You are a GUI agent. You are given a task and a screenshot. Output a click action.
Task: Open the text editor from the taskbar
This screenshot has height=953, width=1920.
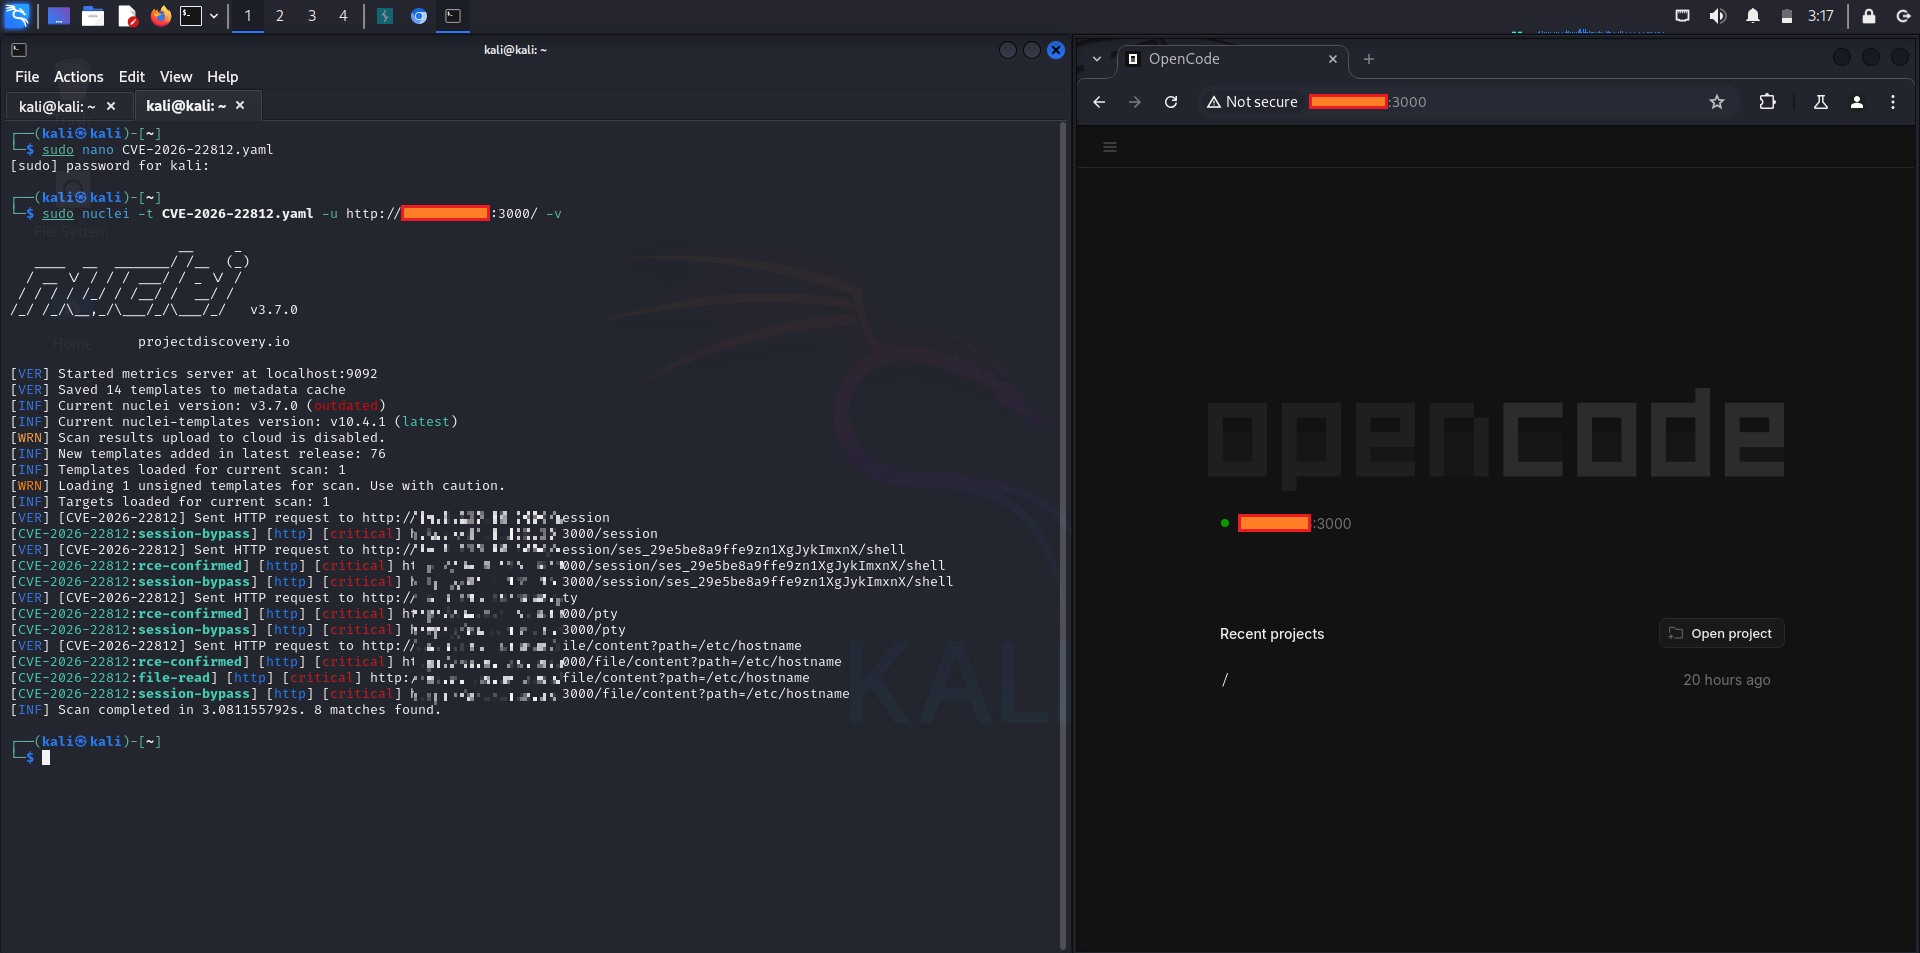(x=126, y=16)
